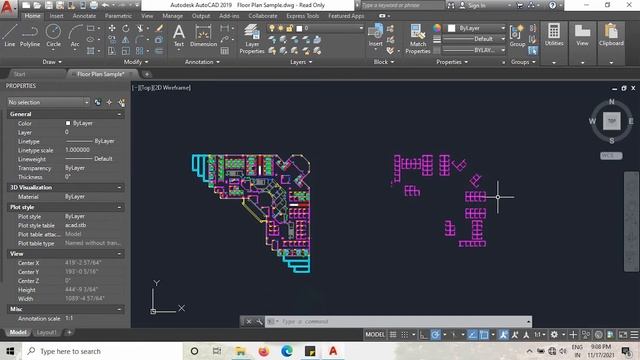Toggle polar tracking in status bar

click(x=435, y=335)
